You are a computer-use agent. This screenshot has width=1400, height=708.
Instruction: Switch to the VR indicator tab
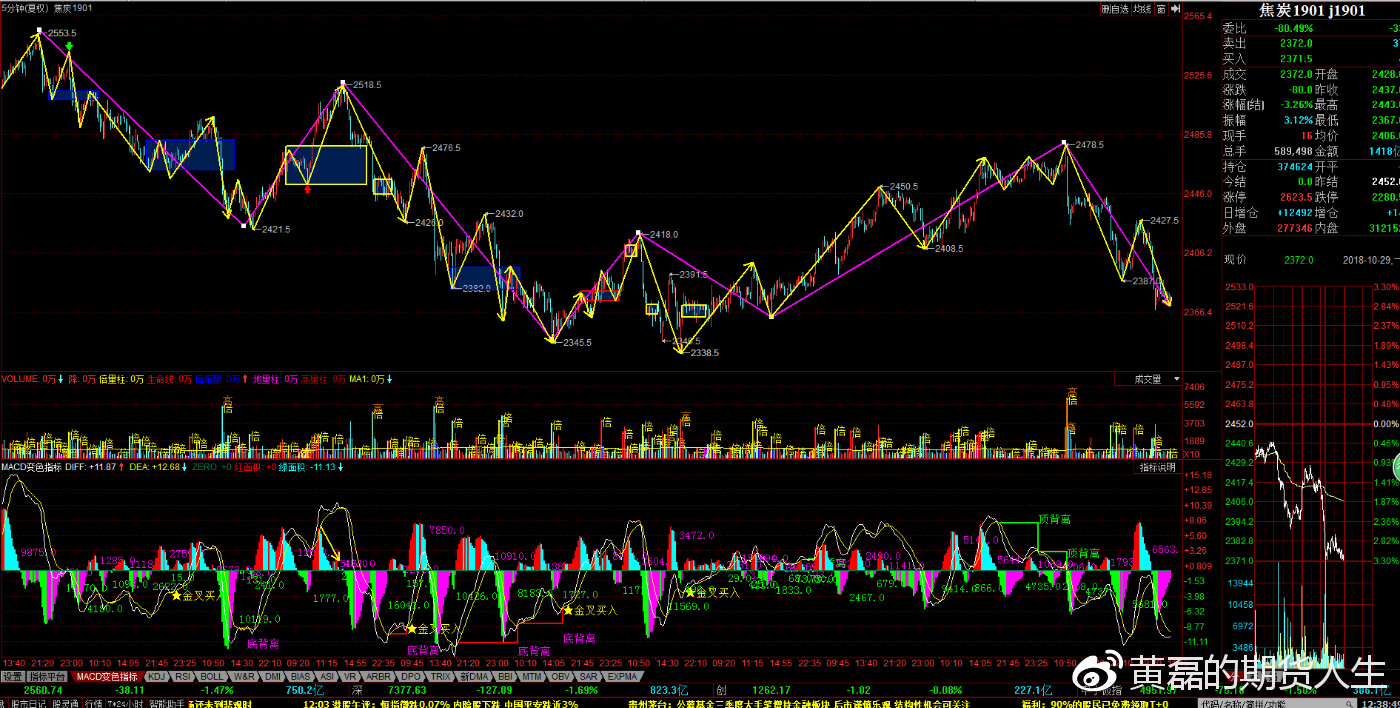350,676
